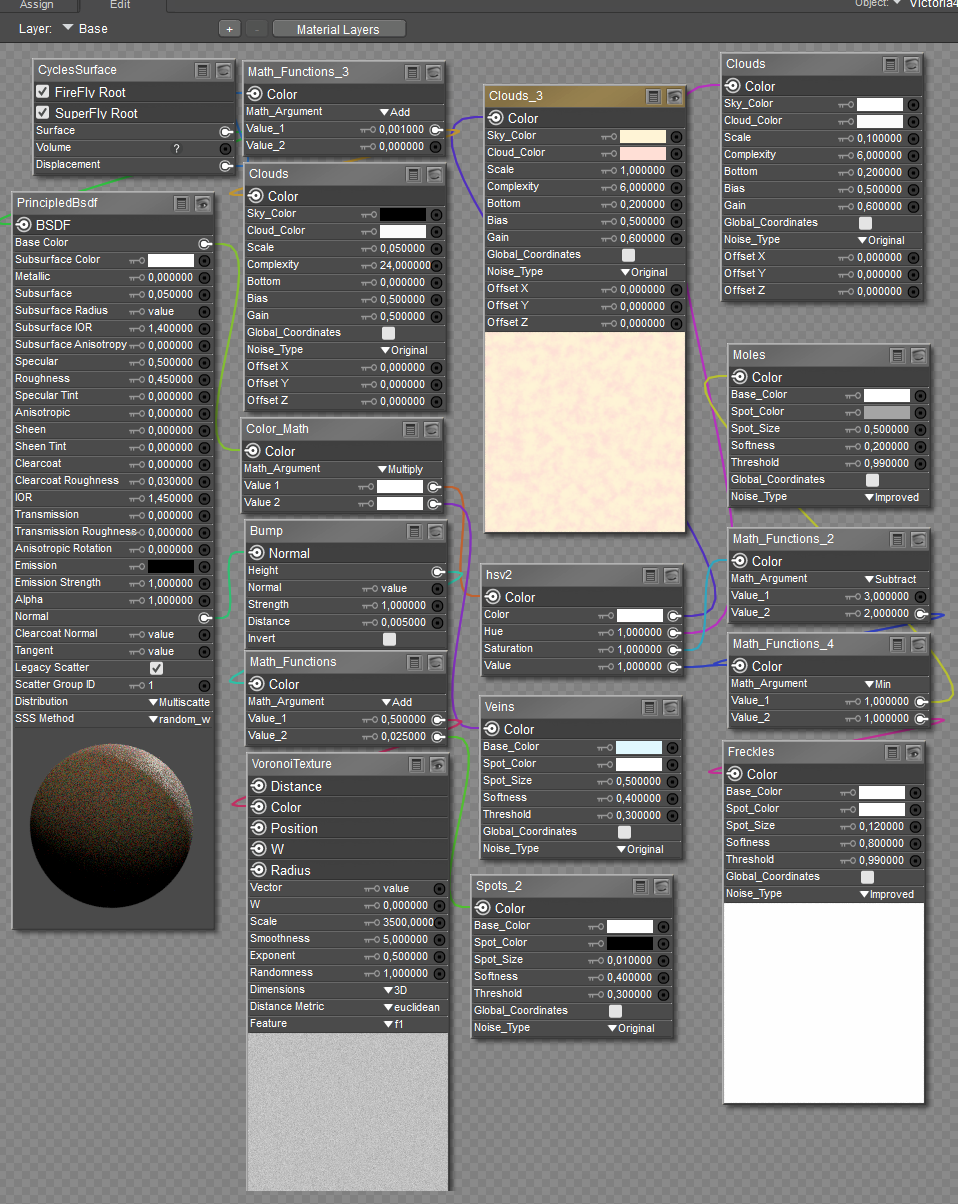Click the Math_Functions_2 Value_1 field
Image resolution: width=958 pixels, height=1204 pixels.
[886, 596]
